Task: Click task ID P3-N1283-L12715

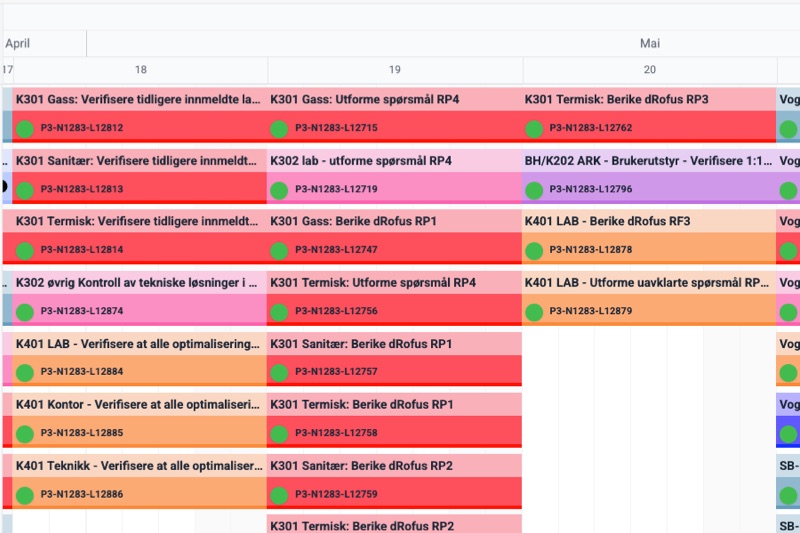Action: 336,128
